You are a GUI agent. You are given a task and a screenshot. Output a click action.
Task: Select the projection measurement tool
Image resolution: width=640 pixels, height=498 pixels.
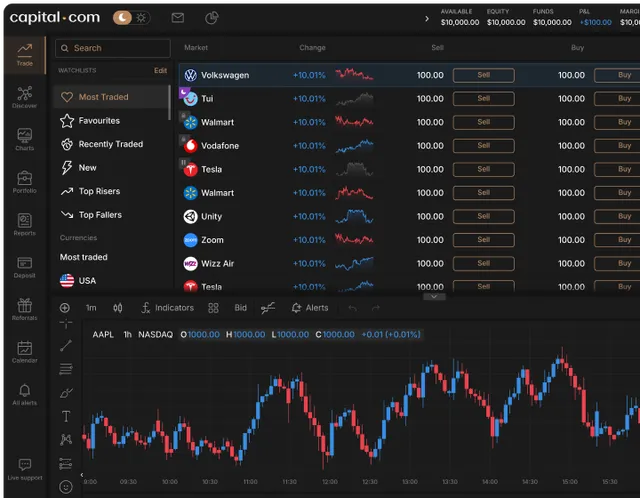66,463
